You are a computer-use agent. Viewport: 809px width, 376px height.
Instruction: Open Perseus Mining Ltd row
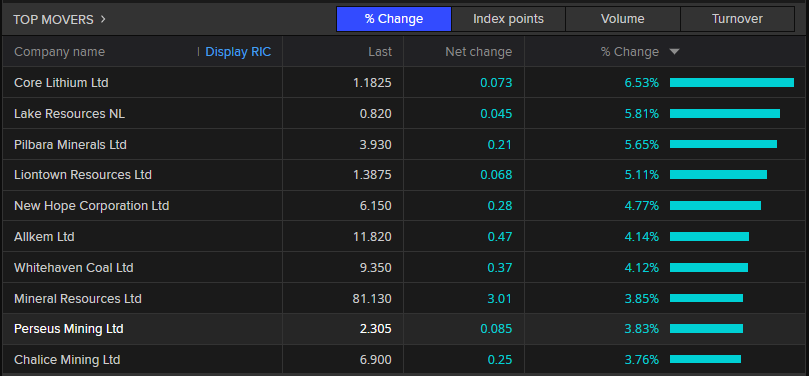click(404, 329)
